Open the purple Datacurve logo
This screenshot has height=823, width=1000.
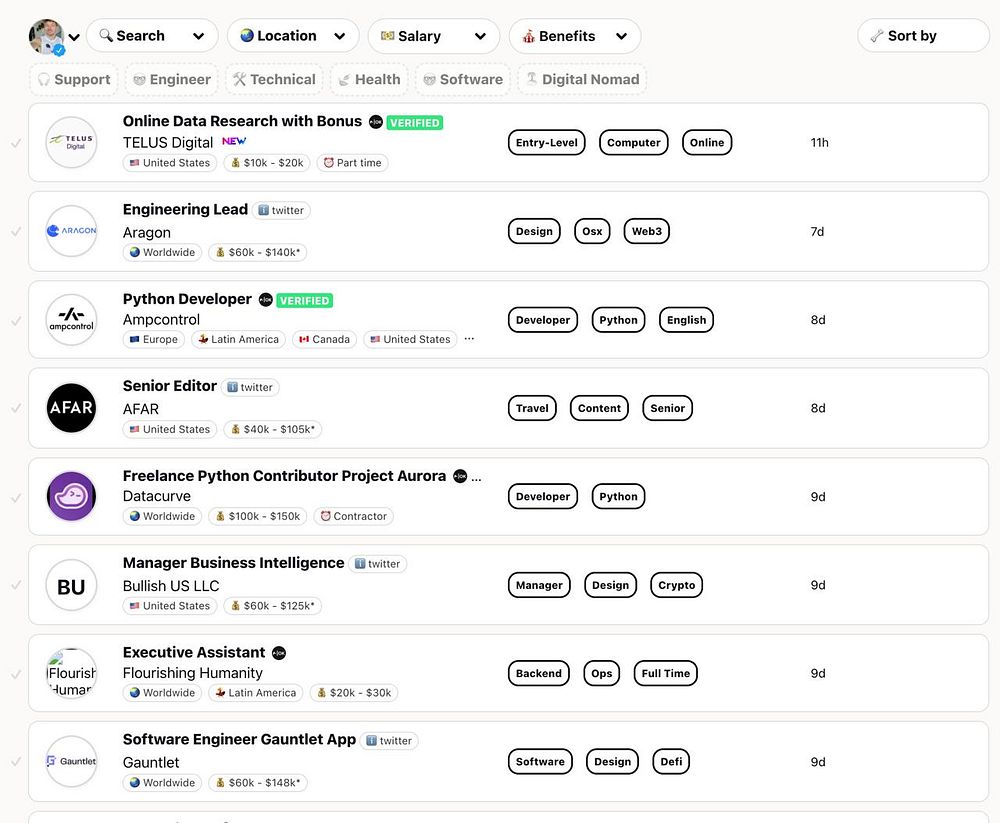tap(71, 496)
